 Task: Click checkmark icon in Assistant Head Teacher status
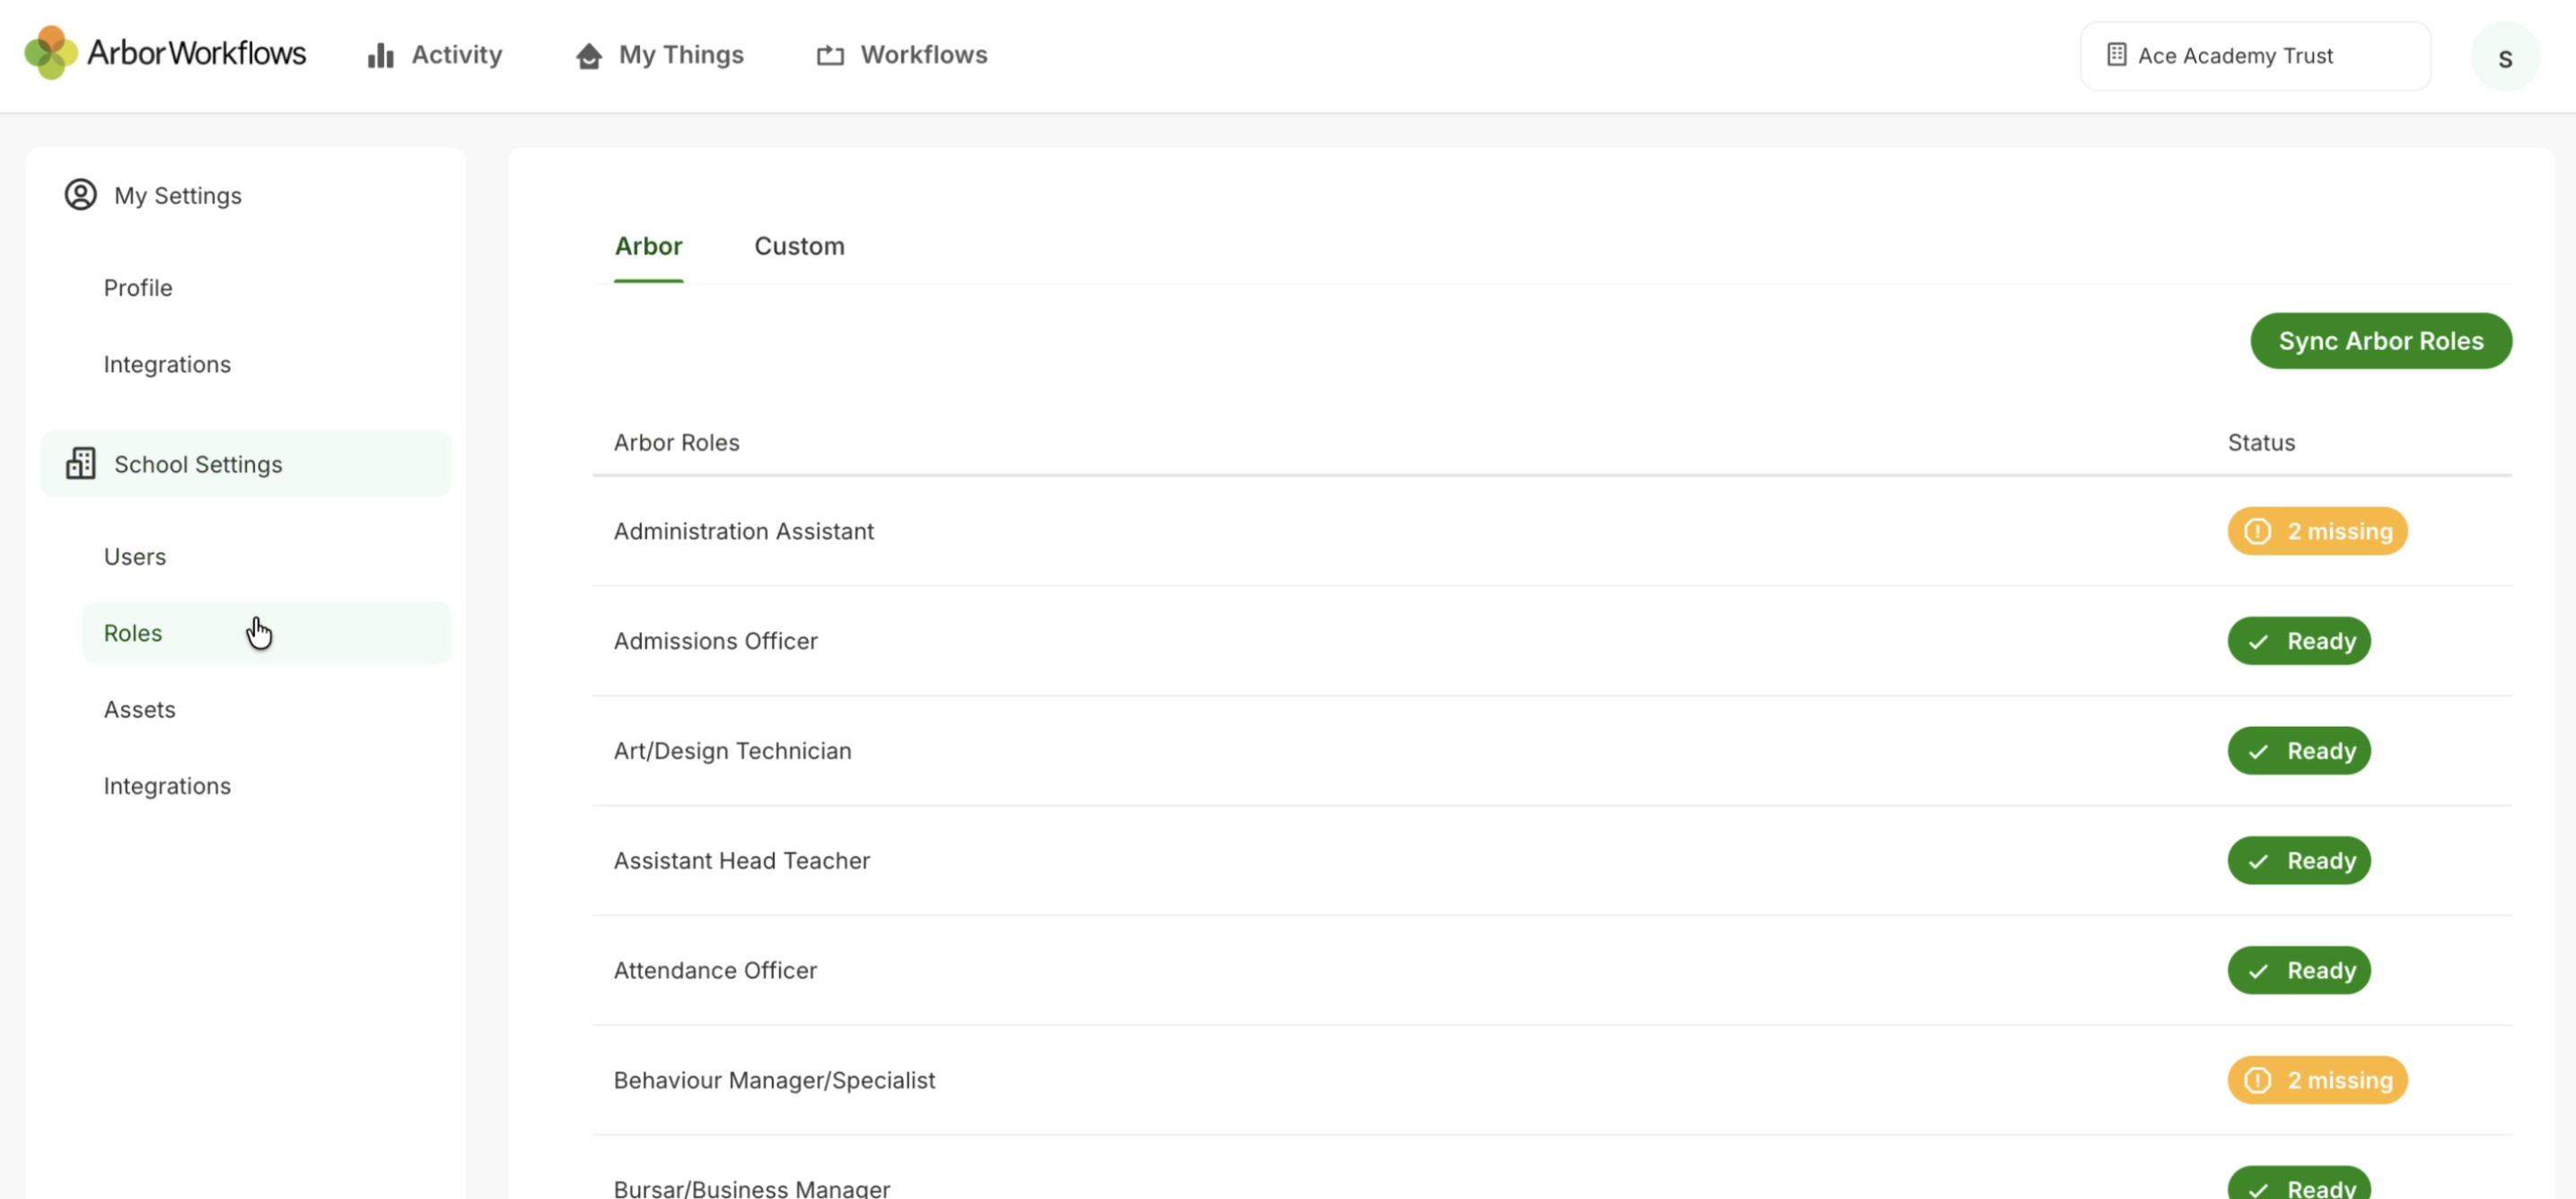(2258, 861)
